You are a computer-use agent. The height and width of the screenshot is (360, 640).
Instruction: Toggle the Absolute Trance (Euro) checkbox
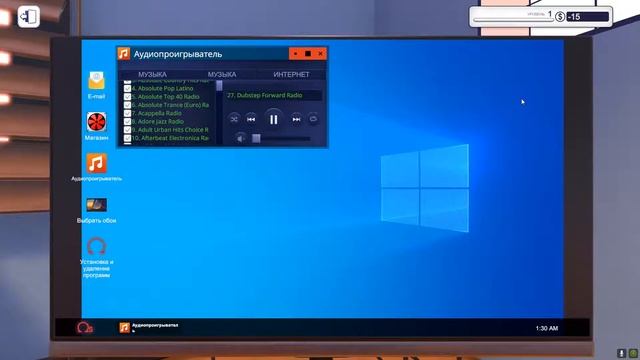tap(127, 105)
